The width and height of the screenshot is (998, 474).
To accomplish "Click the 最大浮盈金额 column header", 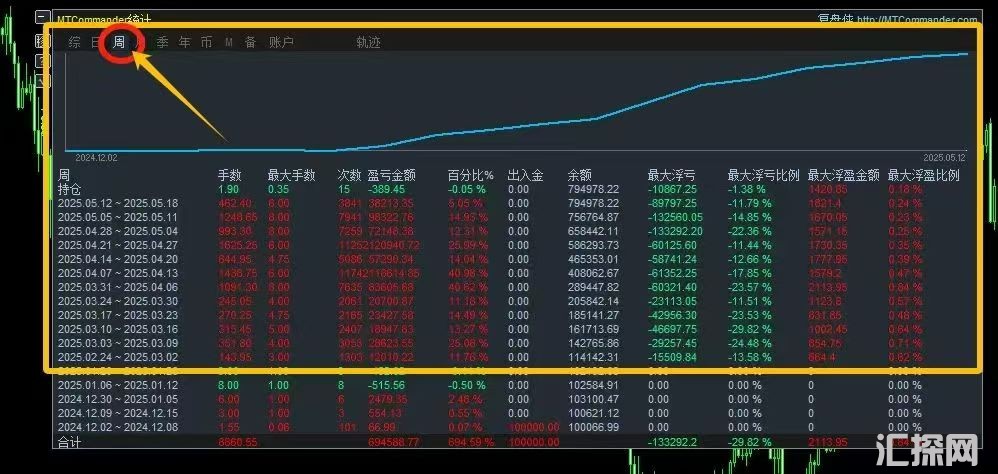I will point(844,176).
